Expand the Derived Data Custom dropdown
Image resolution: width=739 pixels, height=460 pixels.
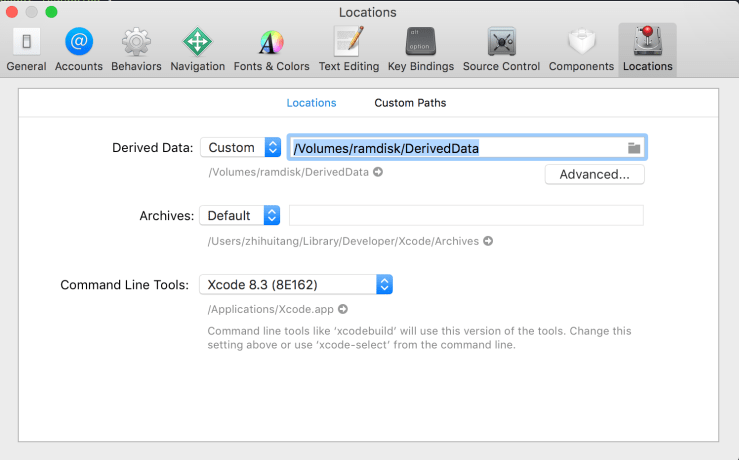(x=241, y=148)
